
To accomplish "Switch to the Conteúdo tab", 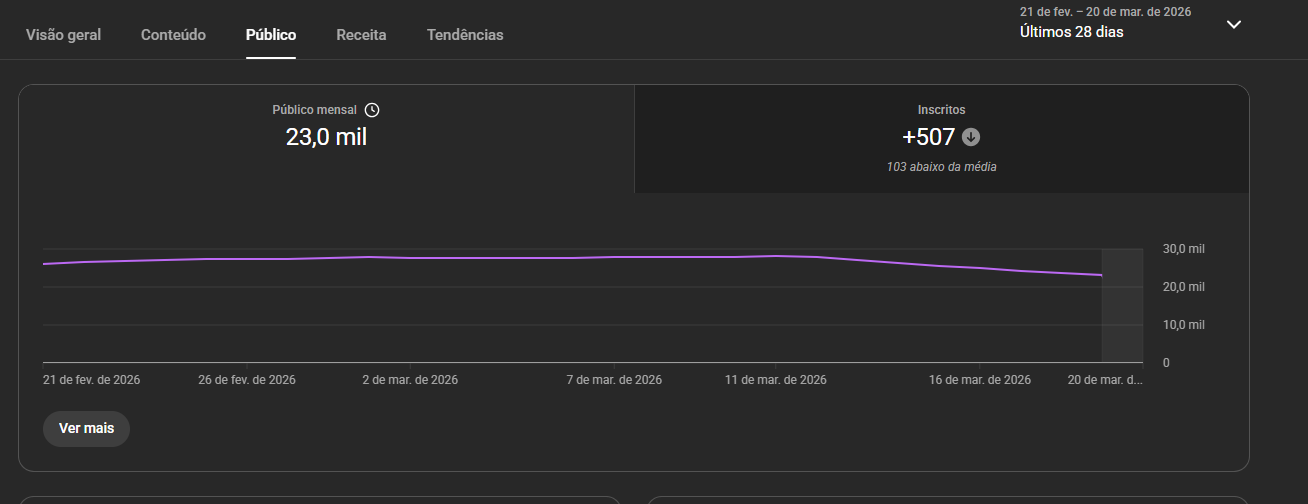I will (x=173, y=35).
